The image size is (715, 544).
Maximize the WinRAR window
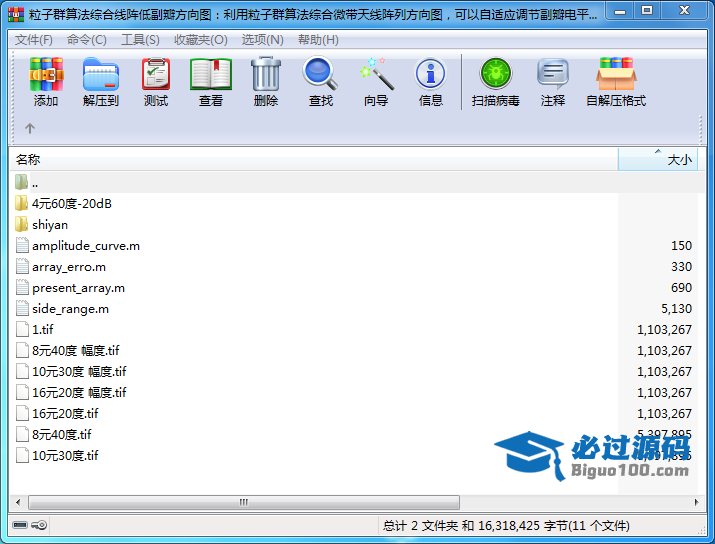click(x=647, y=10)
